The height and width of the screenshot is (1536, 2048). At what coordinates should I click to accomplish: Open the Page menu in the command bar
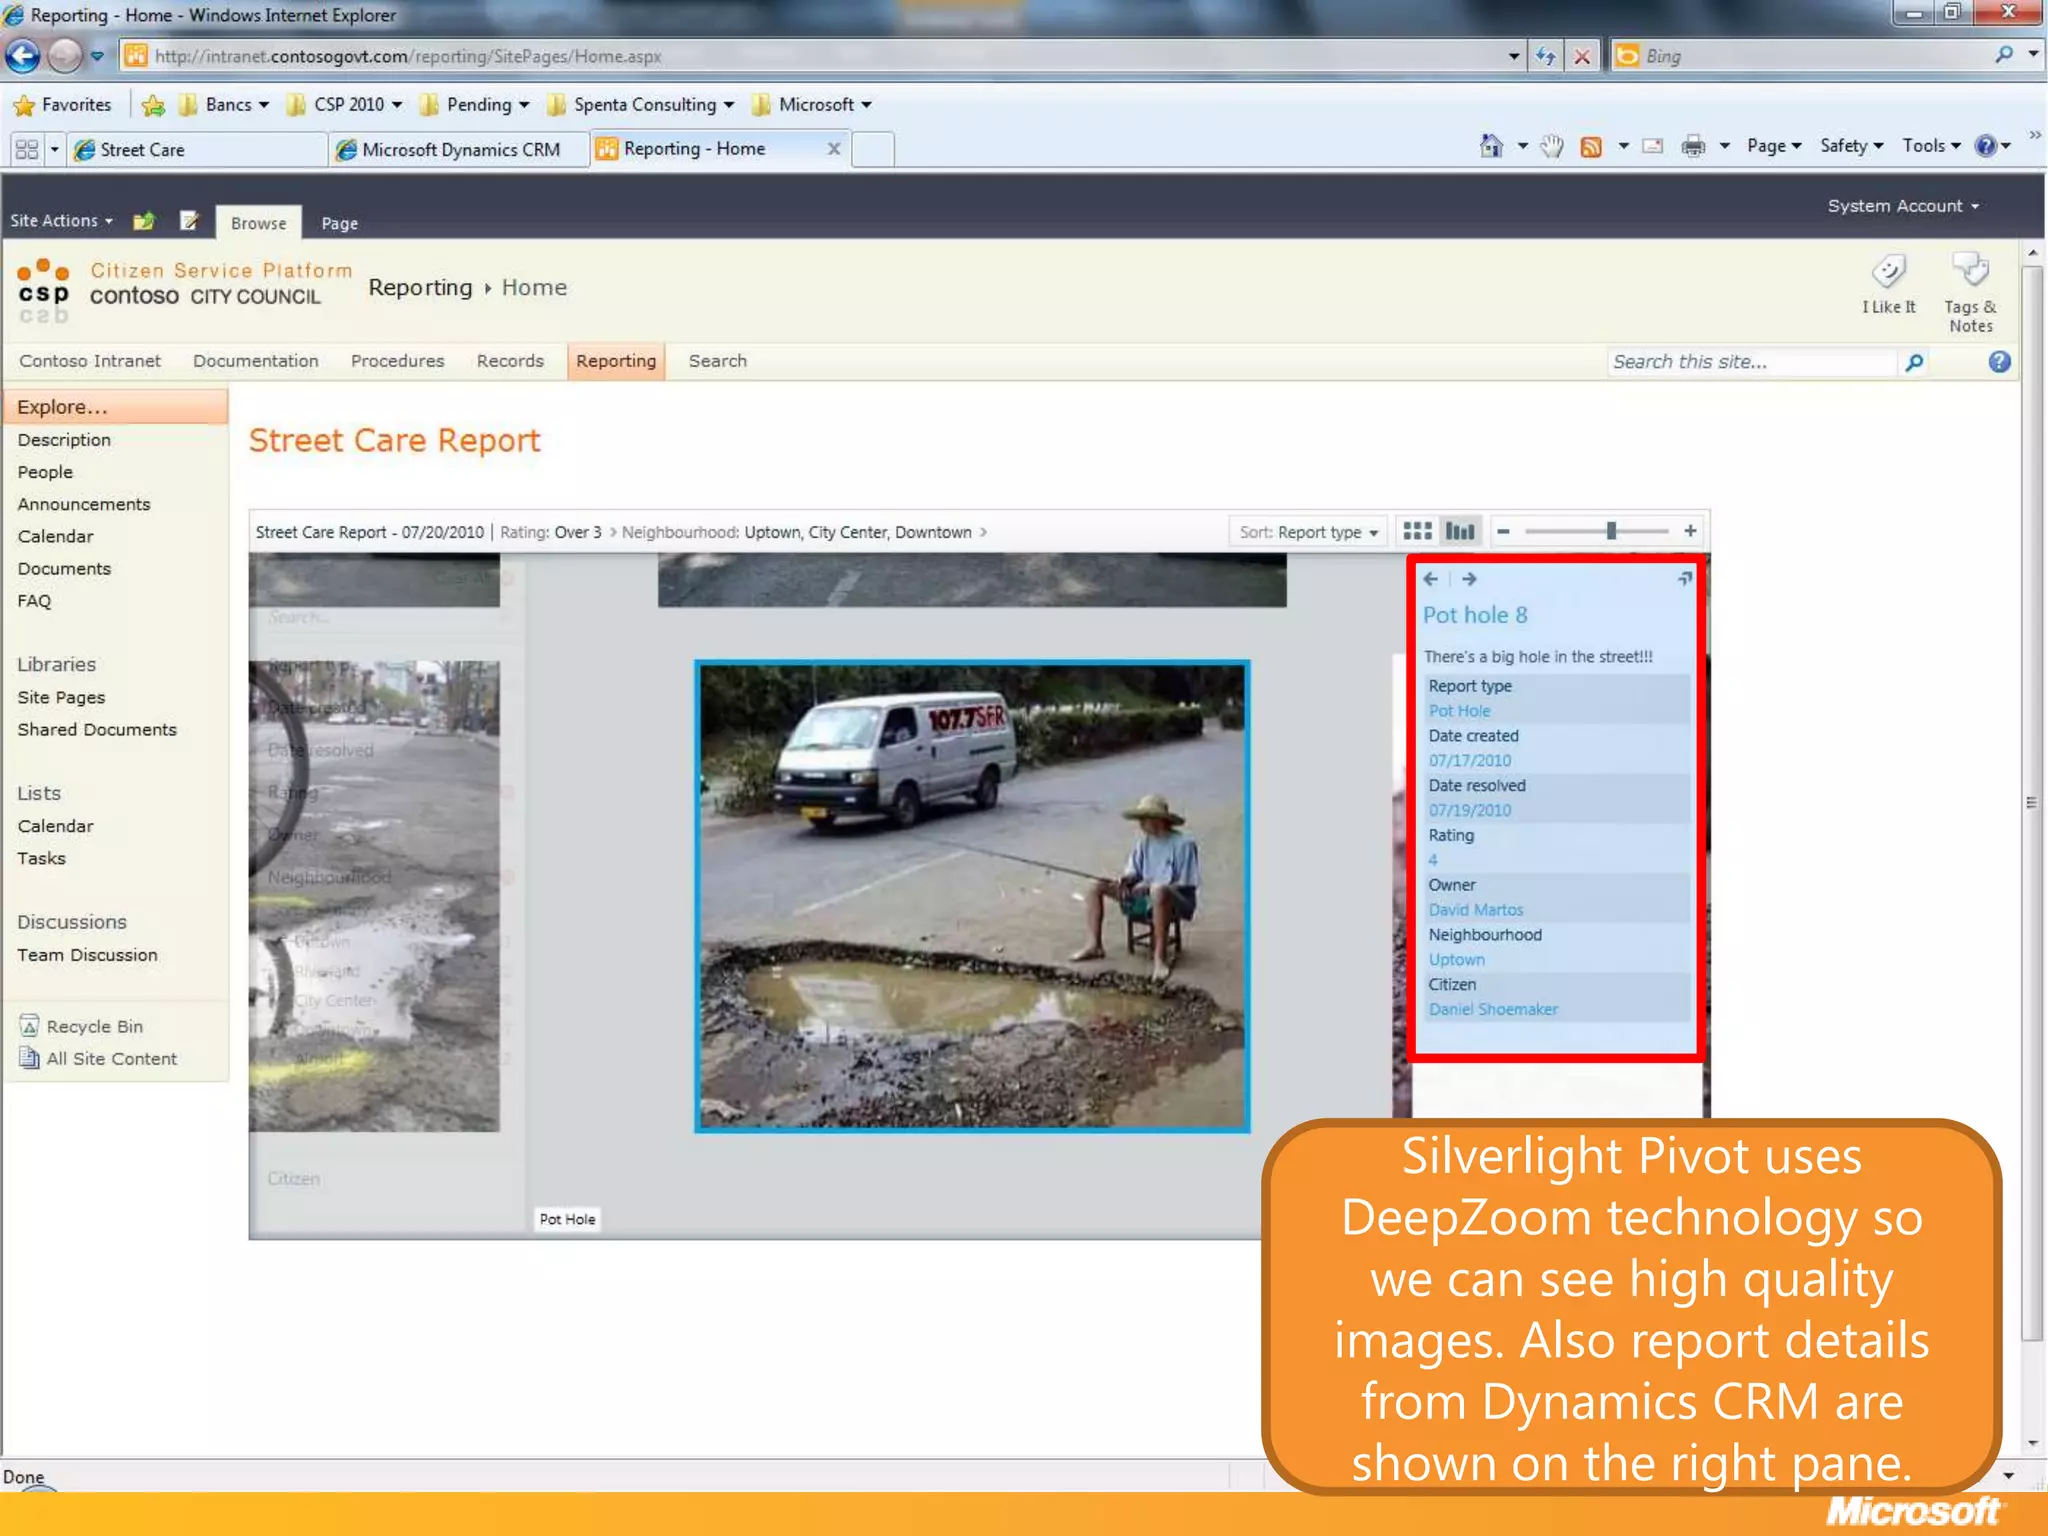click(x=1774, y=146)
